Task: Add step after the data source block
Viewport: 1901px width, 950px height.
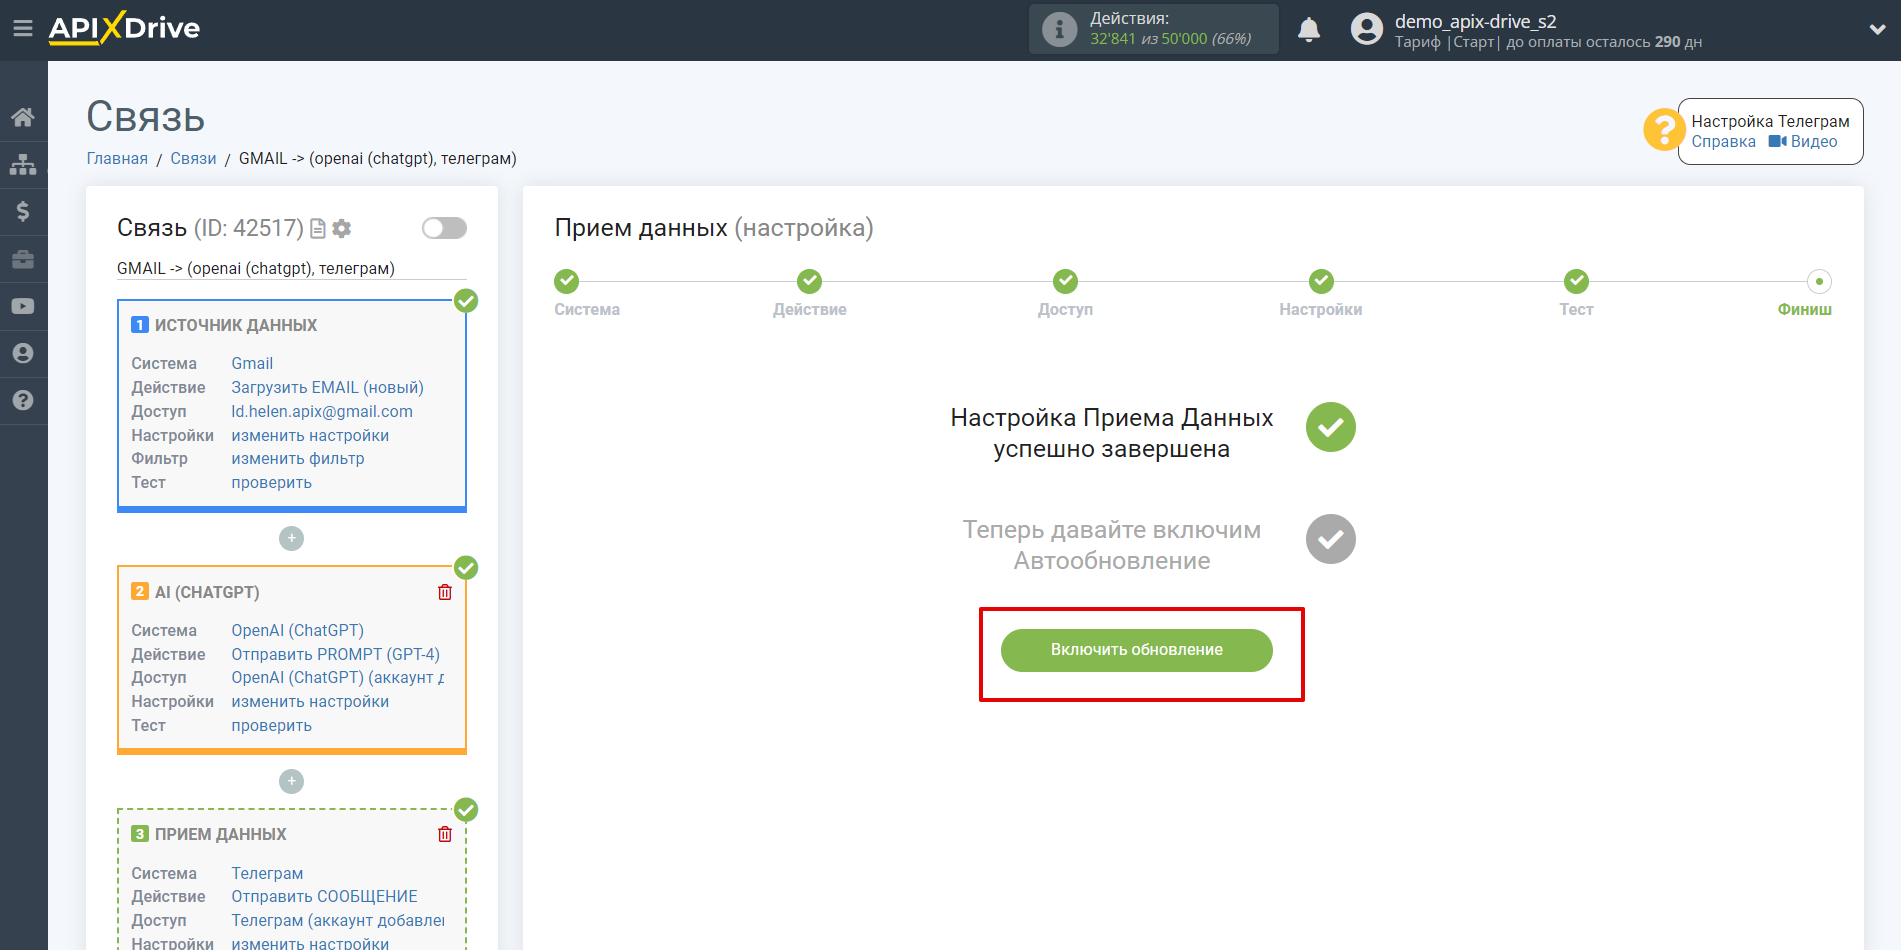Action: pyautogui.click(x=291, y=538)
